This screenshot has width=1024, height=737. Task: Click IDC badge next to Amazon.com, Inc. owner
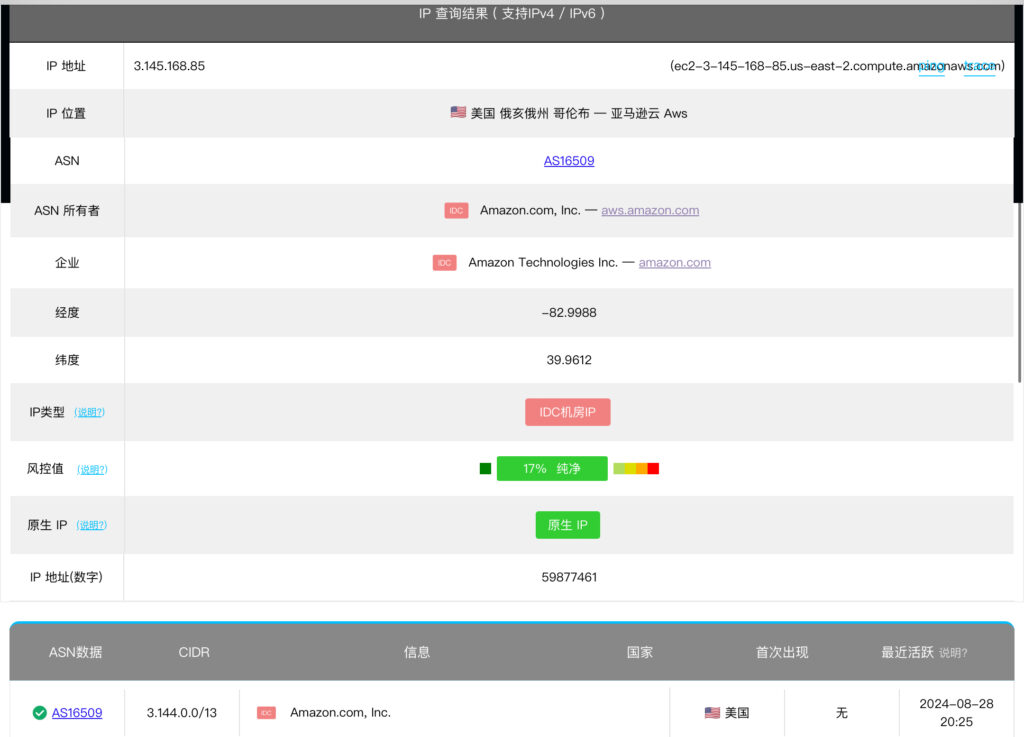(456, 211)
